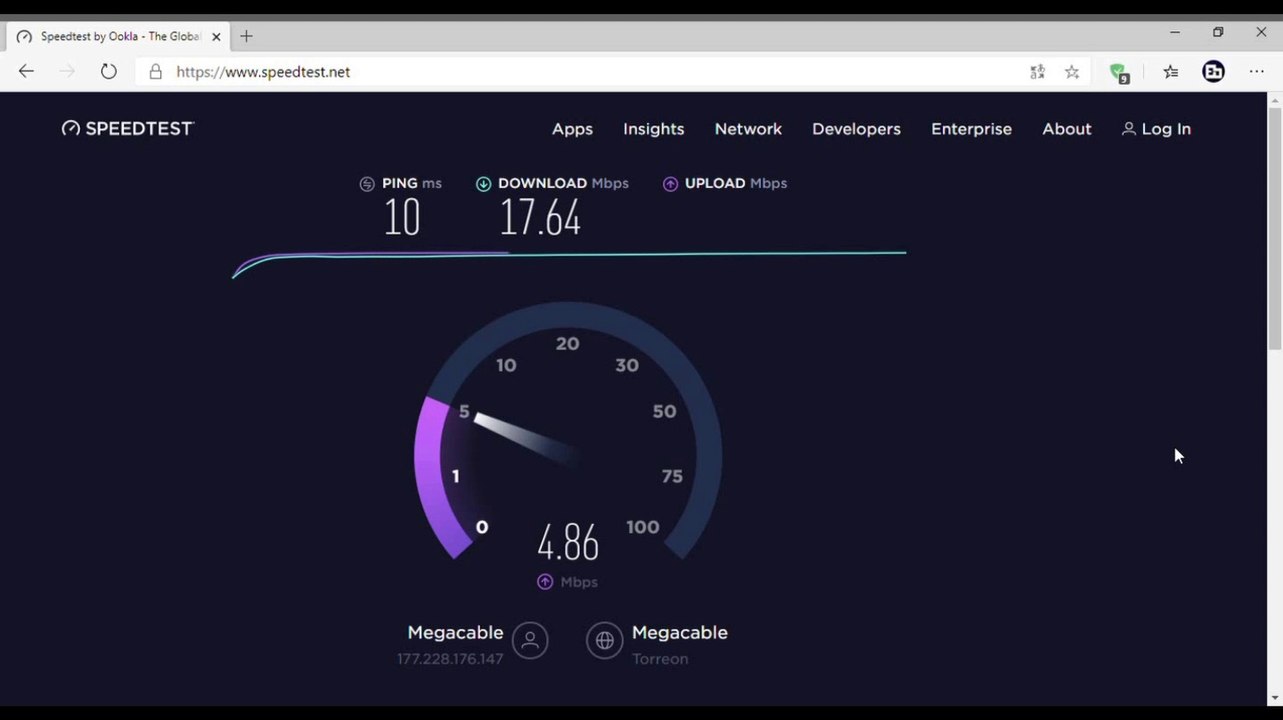Restore down the browser window
The height and width of the screenshot is (720, 1283).
pos(1218,32)
